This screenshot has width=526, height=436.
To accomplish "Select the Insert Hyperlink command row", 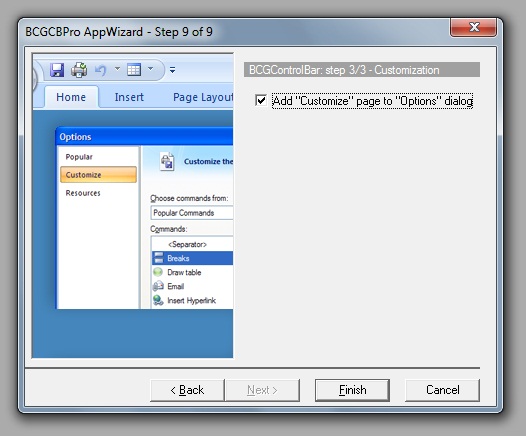I will pyautogui.click(x=192, y=301).
